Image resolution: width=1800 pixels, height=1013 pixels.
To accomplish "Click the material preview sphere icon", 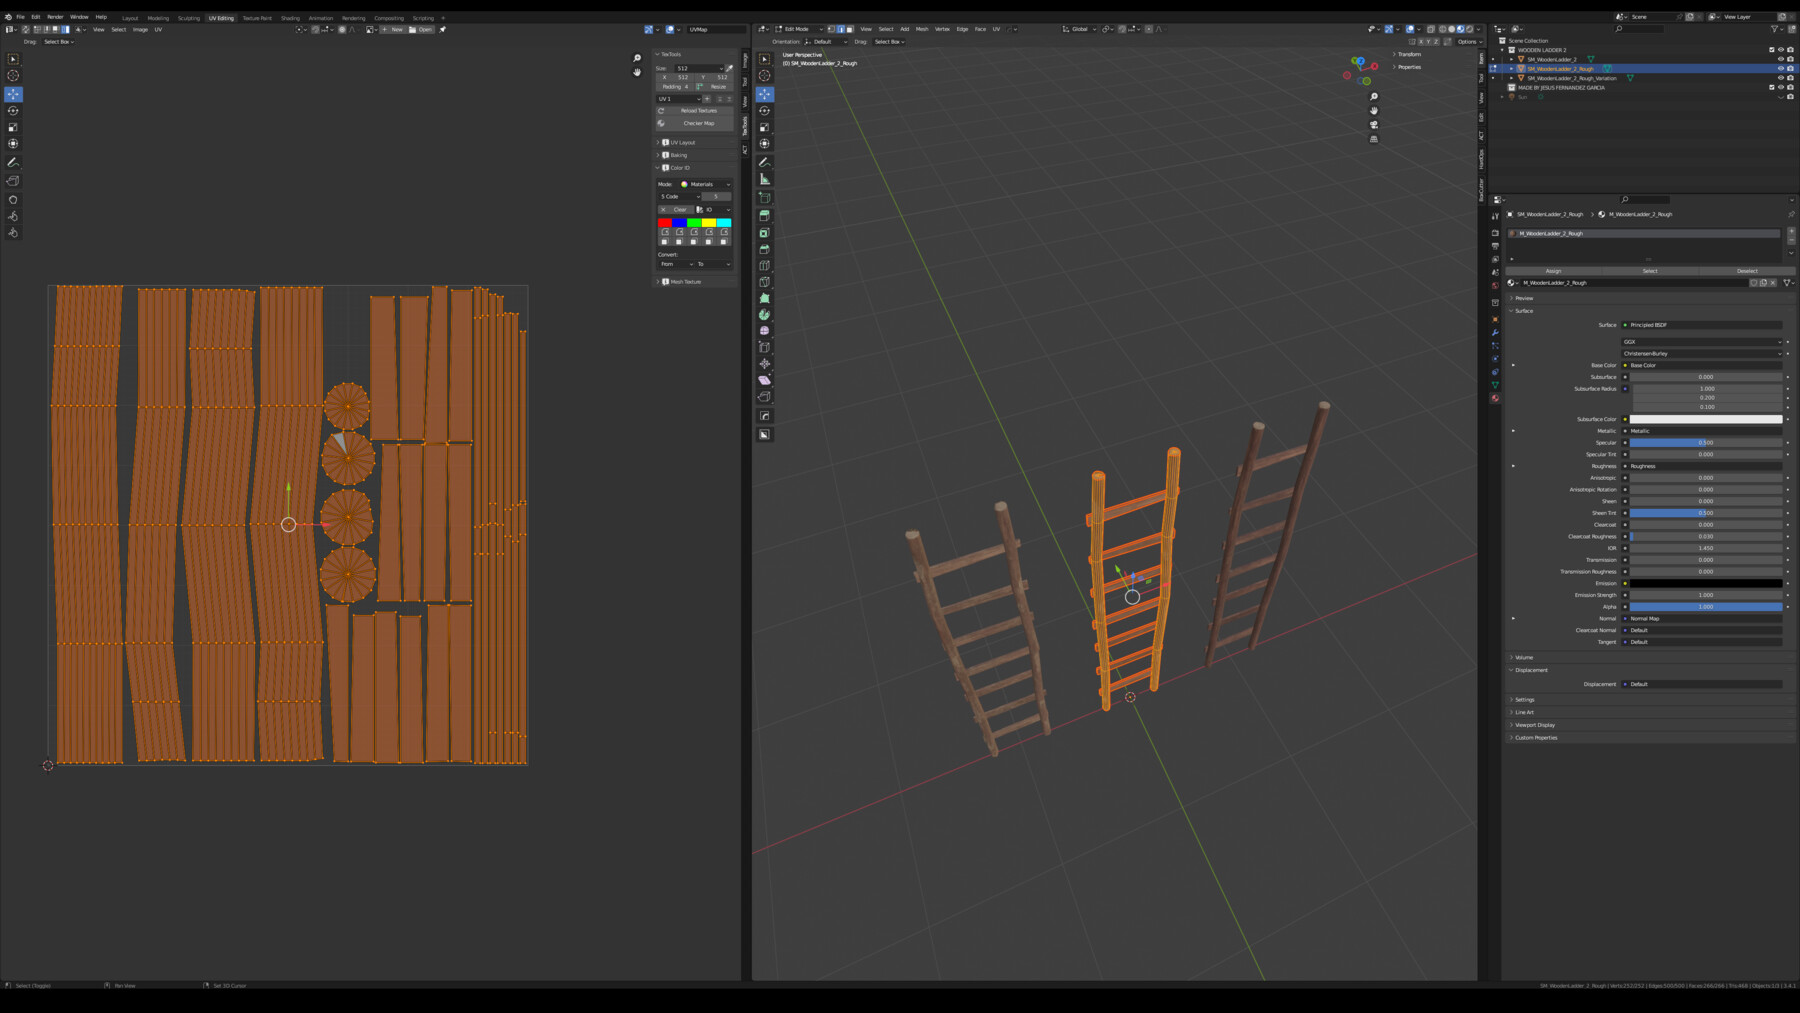I will 1460,29.
